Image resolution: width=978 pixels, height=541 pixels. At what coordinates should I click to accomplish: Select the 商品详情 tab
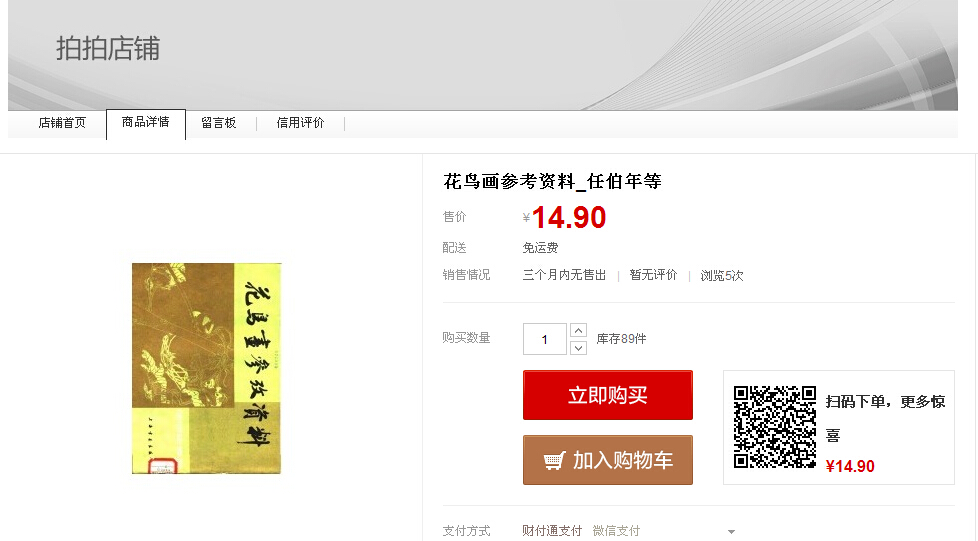[x=146, y=123]
